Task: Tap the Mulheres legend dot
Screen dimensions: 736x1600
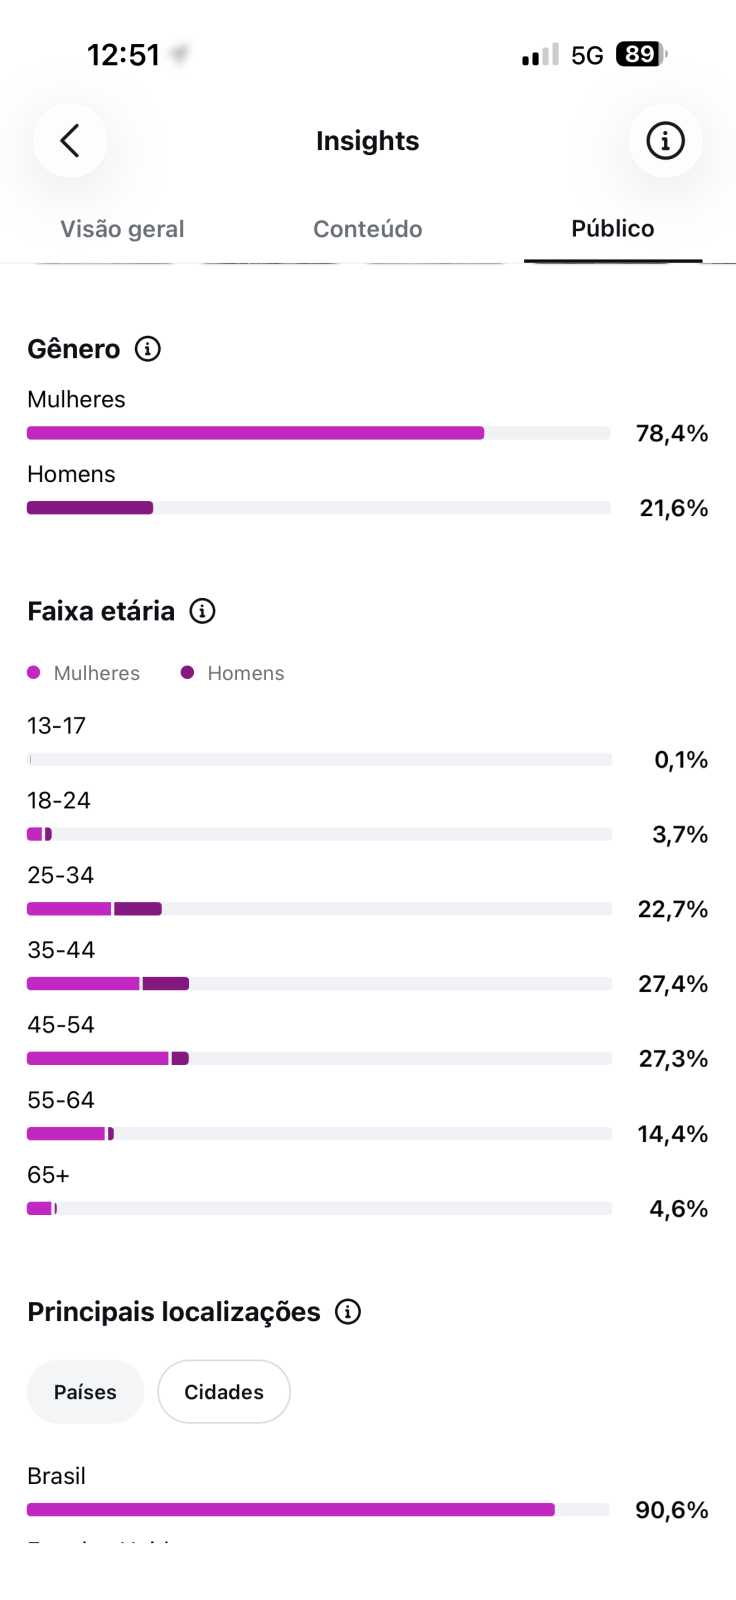Action: [34, 673]
